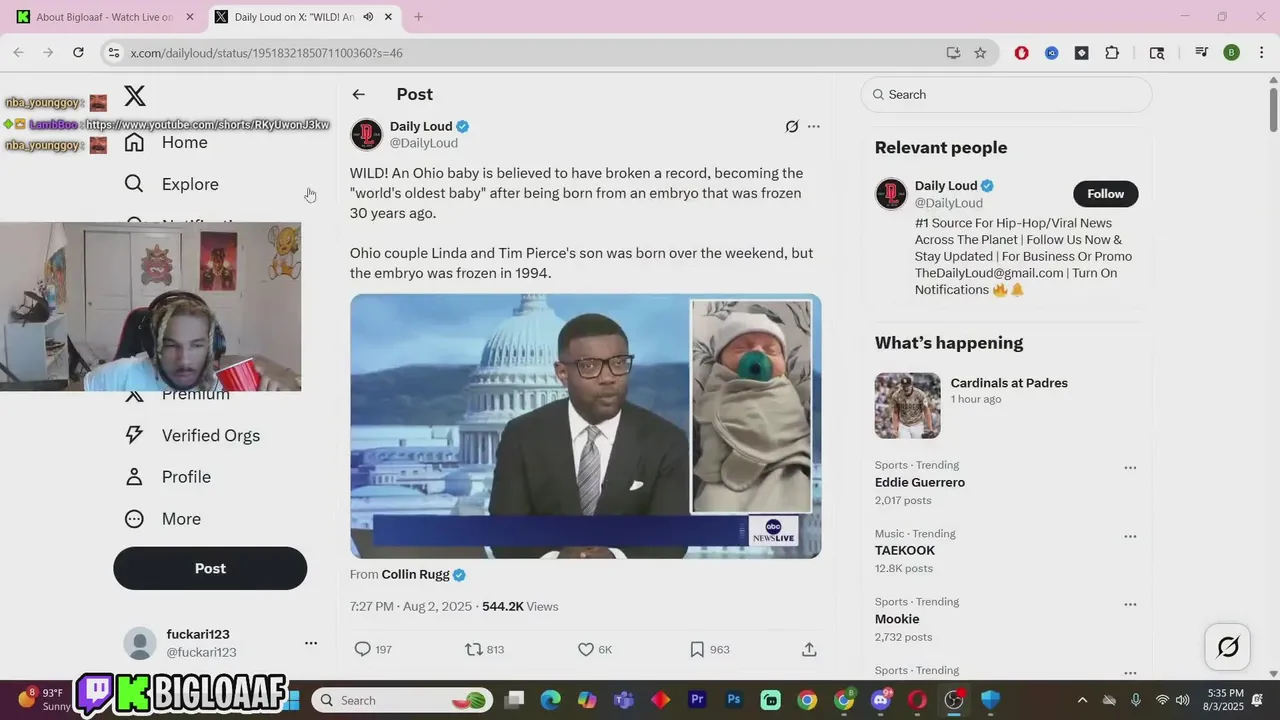Open Eddie Guerrero trending topic
Screen dimensions: 1280x720
point(920,482)
